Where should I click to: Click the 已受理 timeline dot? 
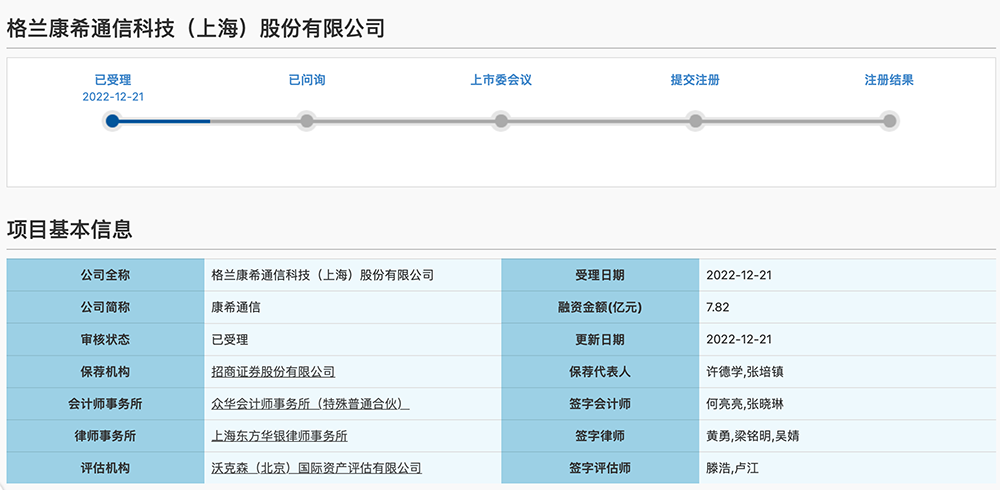pos(113,121)
